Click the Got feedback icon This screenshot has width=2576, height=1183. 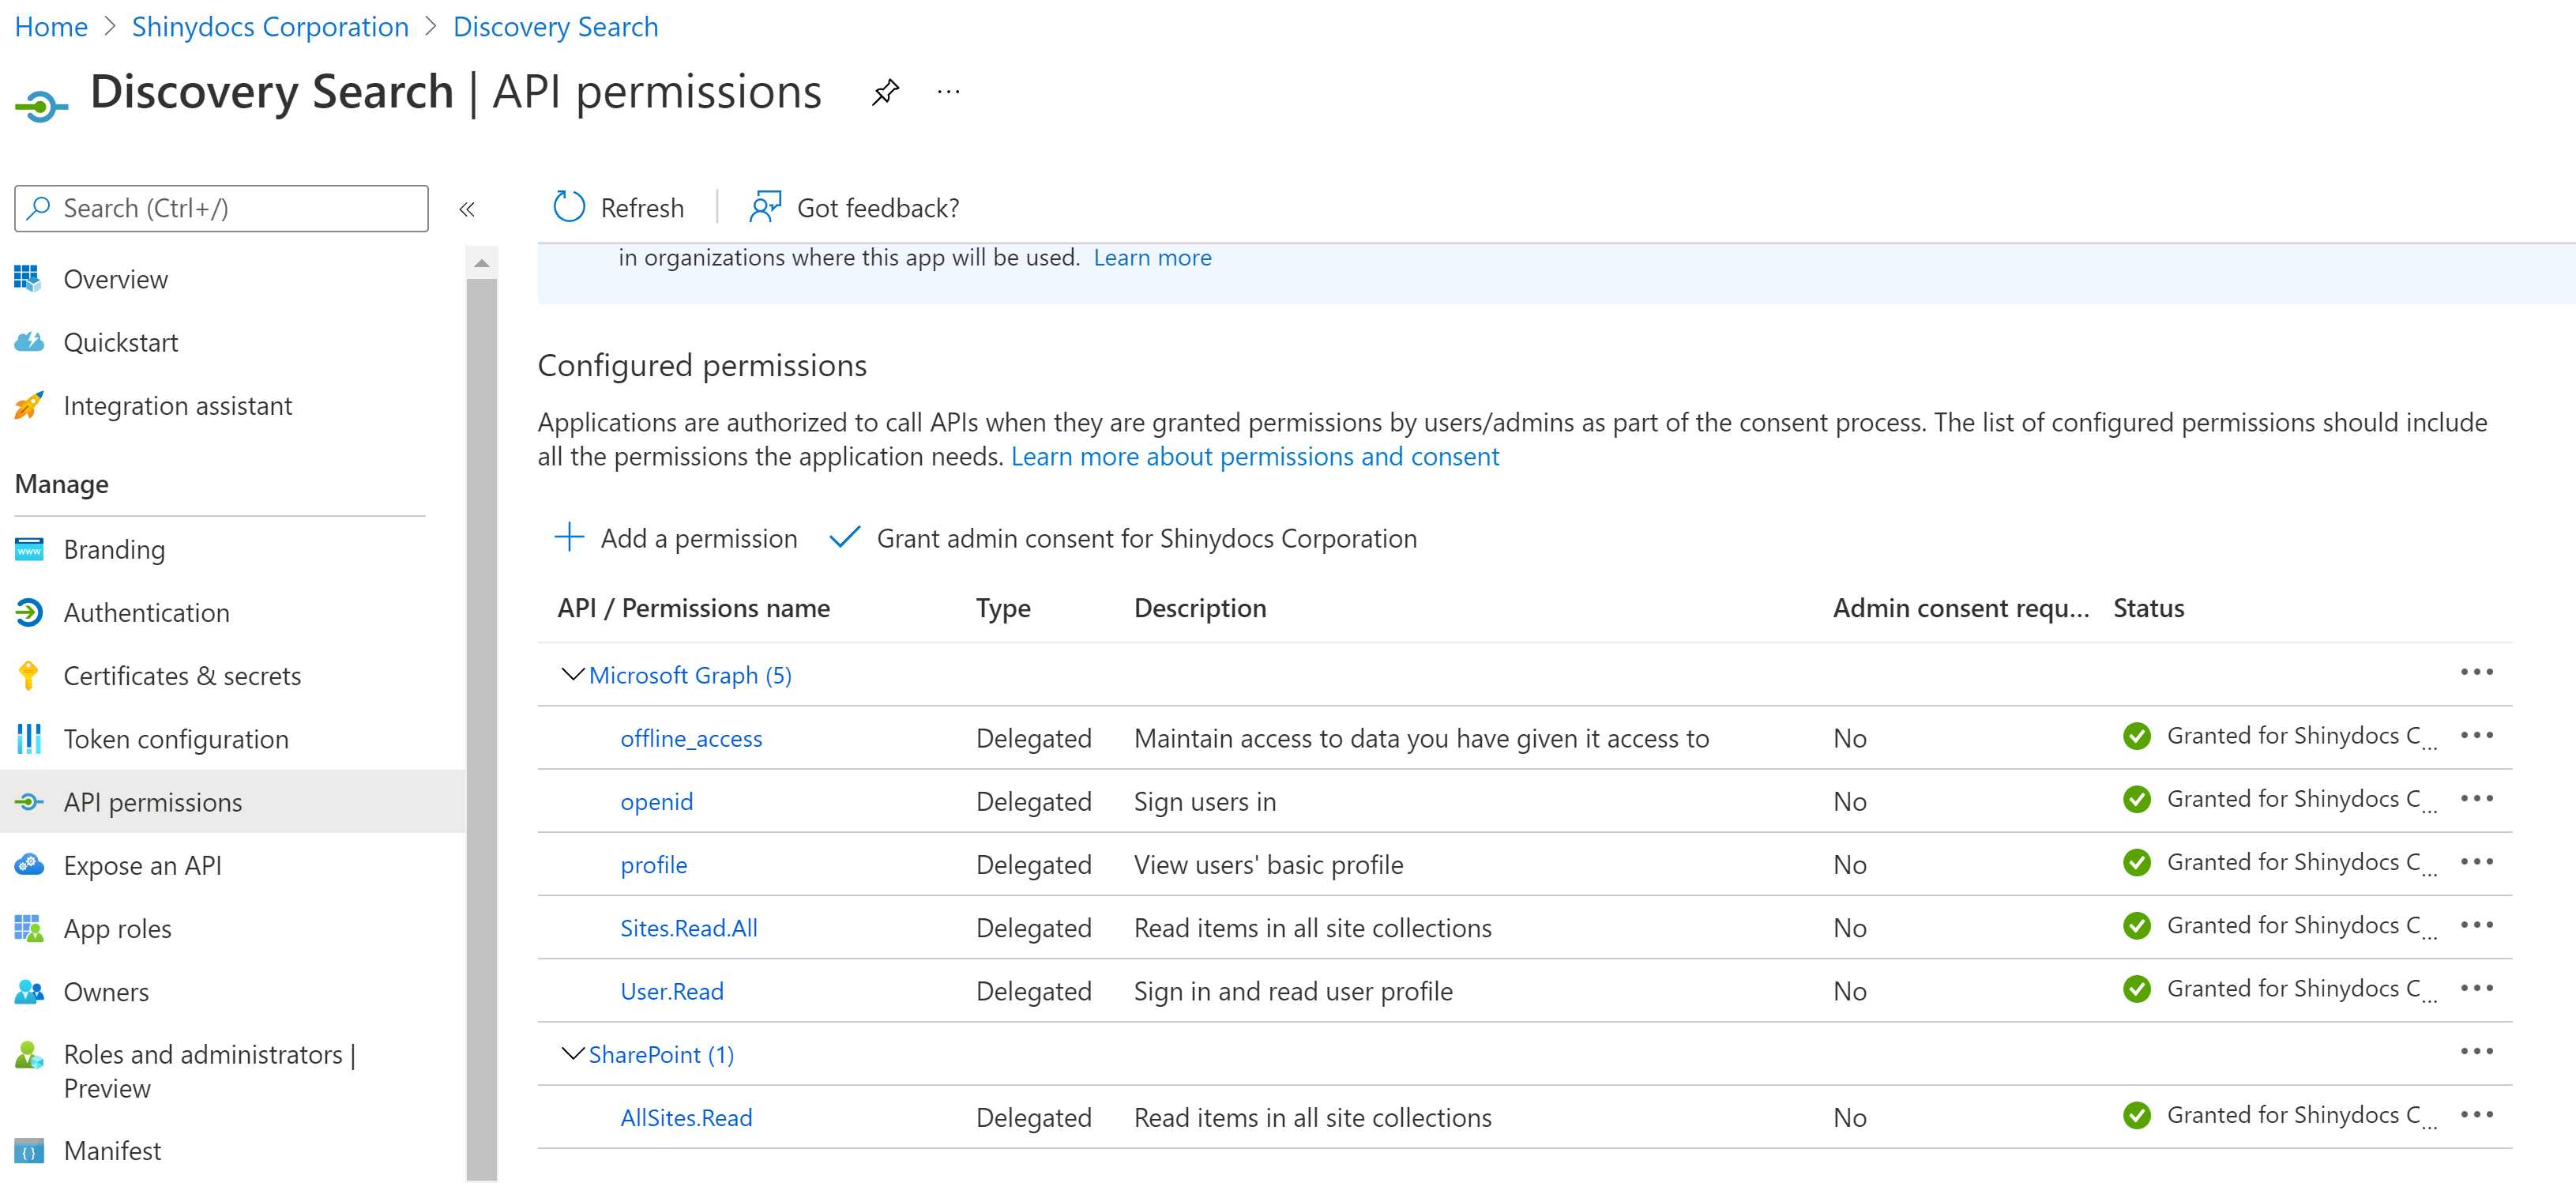click(x=765, y=207)
